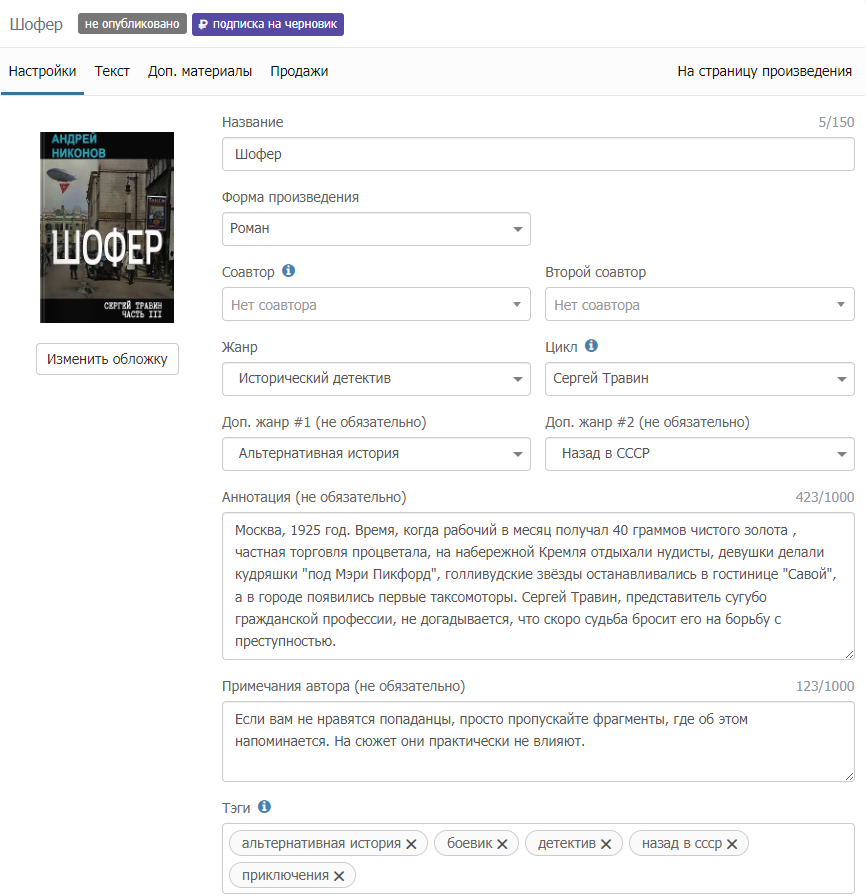Go to Доп. материалы tab
The width and height of the screenshot is (866, 896).
pyautogui.click(x=200, y=71)
